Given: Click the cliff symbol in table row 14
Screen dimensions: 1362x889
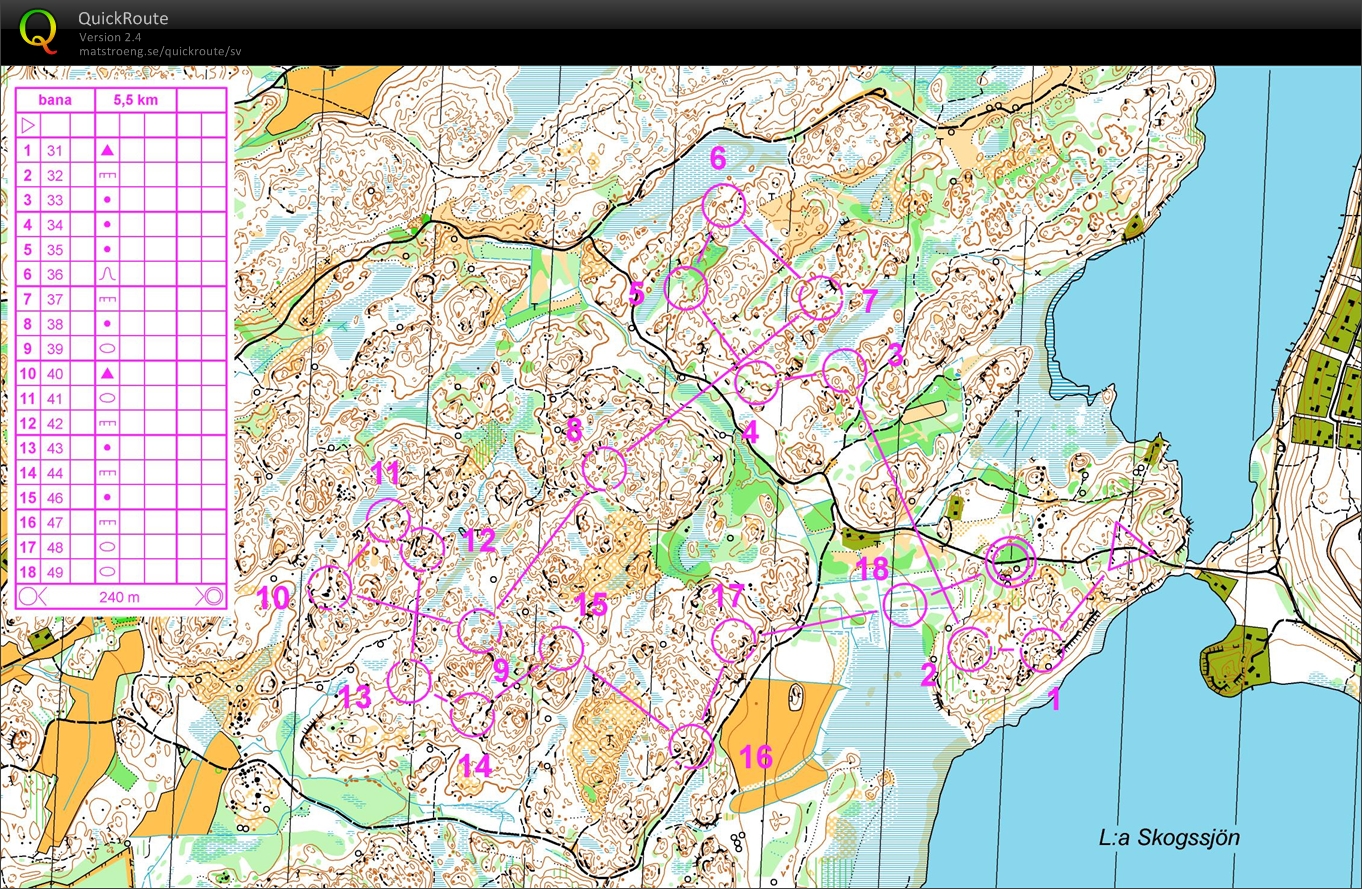Looking at the screenshot, I should [107, 473].
